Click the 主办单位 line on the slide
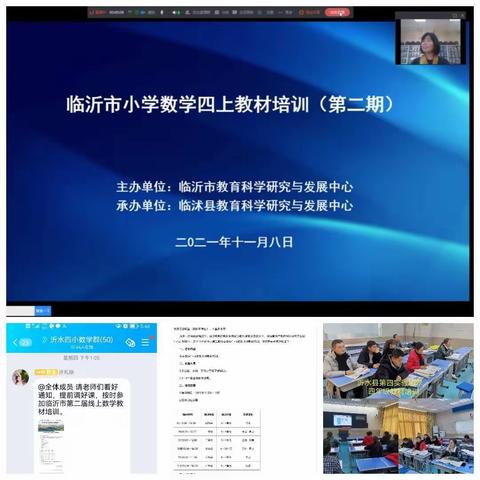The image size is (480, 480). point(234,187)
